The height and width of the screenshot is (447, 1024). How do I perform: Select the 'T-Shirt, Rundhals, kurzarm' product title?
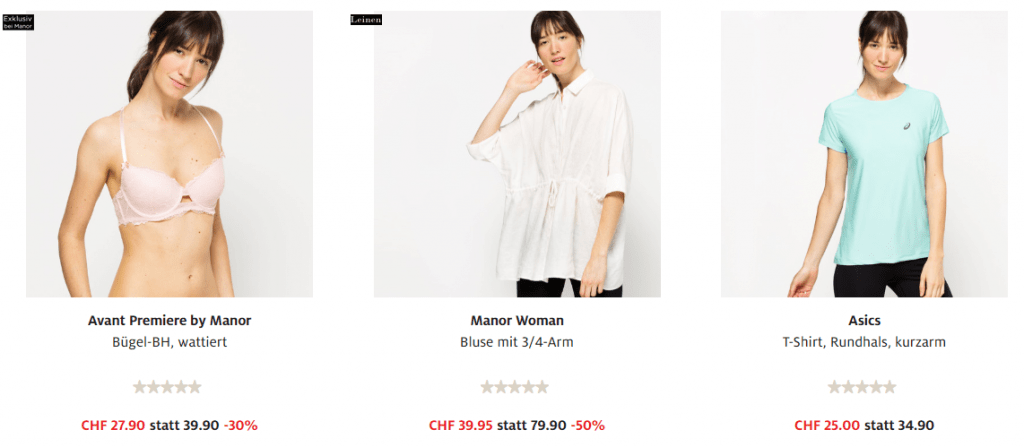coord(864,342)
